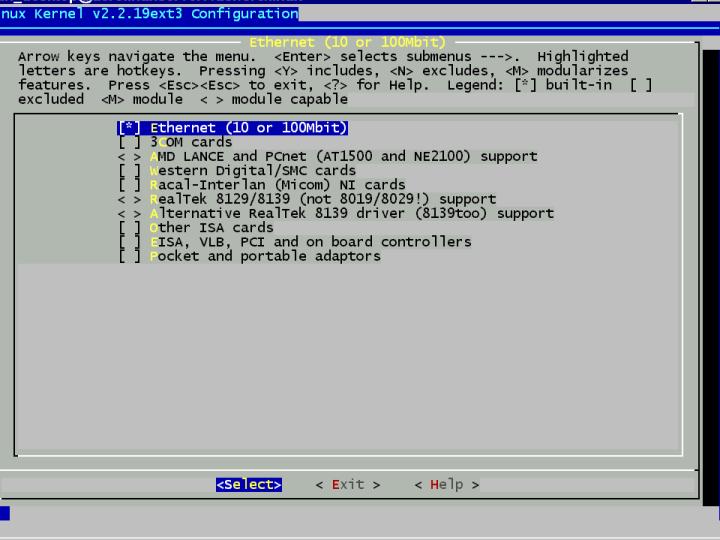Toggle AMD LANCE and PCnet module selector
720x540 pixels.
129,156
